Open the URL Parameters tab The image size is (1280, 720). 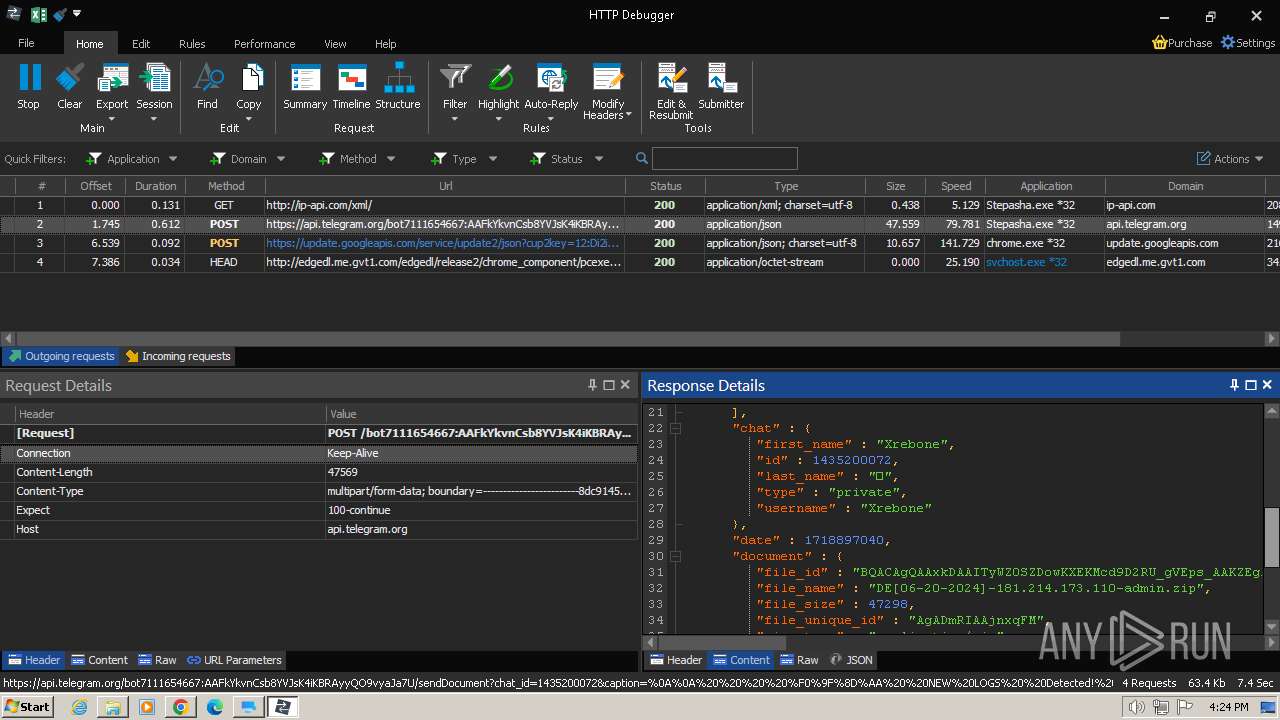coord(234,660)
